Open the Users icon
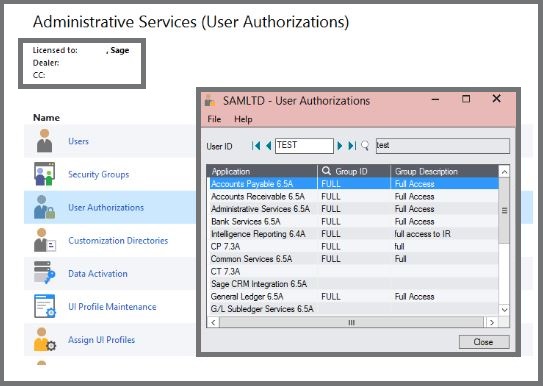Image resolution: width=543 pixels, height=386 pixels. (x=44, y=141)
